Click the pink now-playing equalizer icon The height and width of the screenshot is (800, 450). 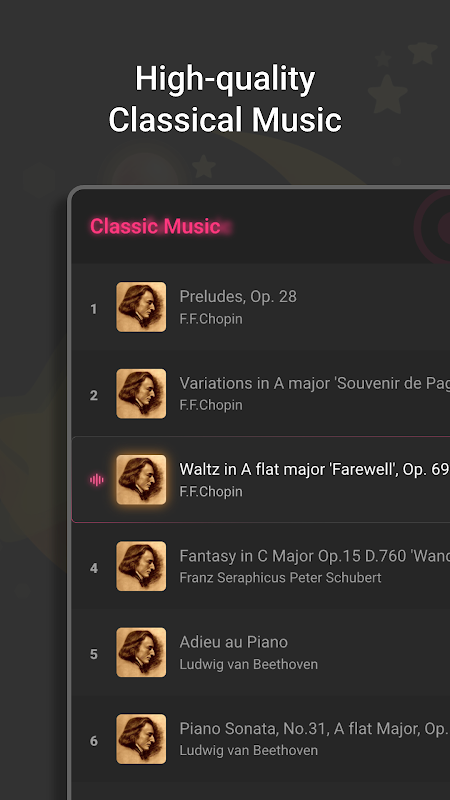pyautogui.click(x=96, y=480)
